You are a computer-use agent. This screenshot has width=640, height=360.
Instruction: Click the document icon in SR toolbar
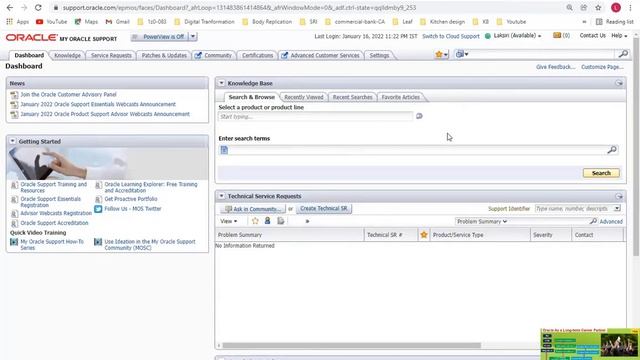[281, 221]
